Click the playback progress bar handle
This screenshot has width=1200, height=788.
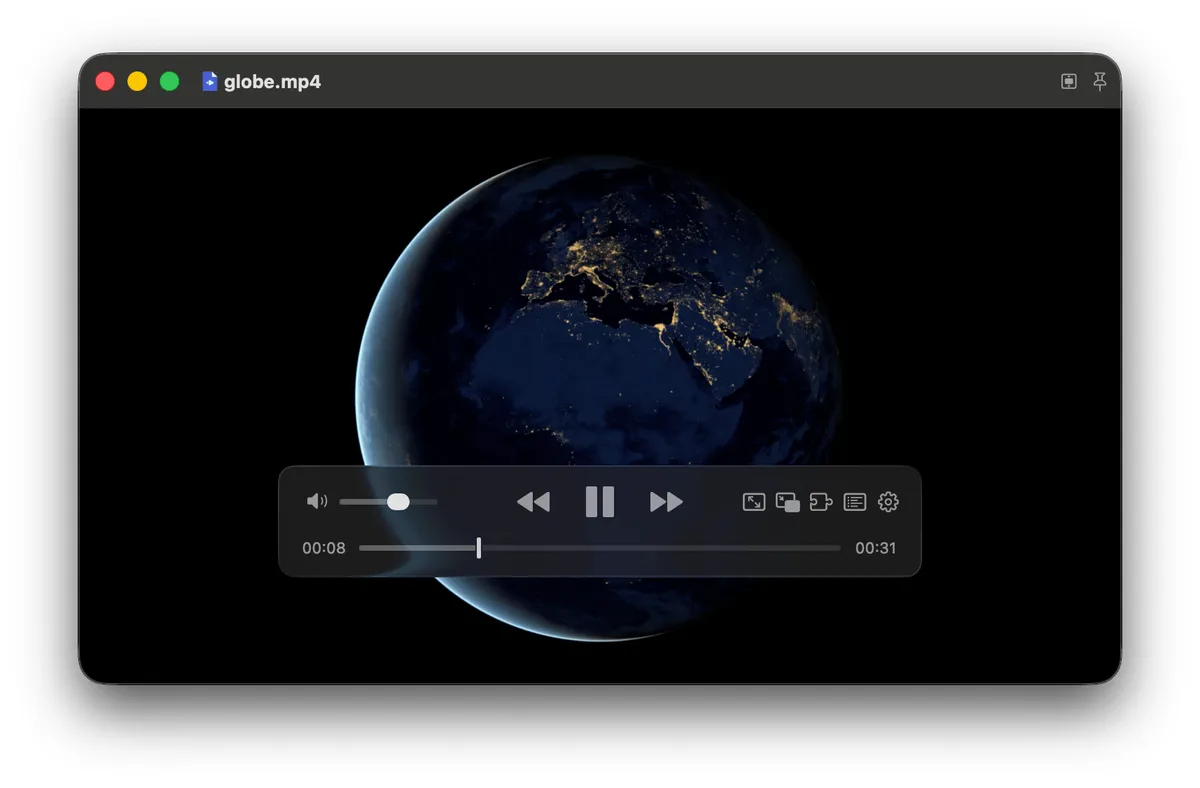(479, 548)
